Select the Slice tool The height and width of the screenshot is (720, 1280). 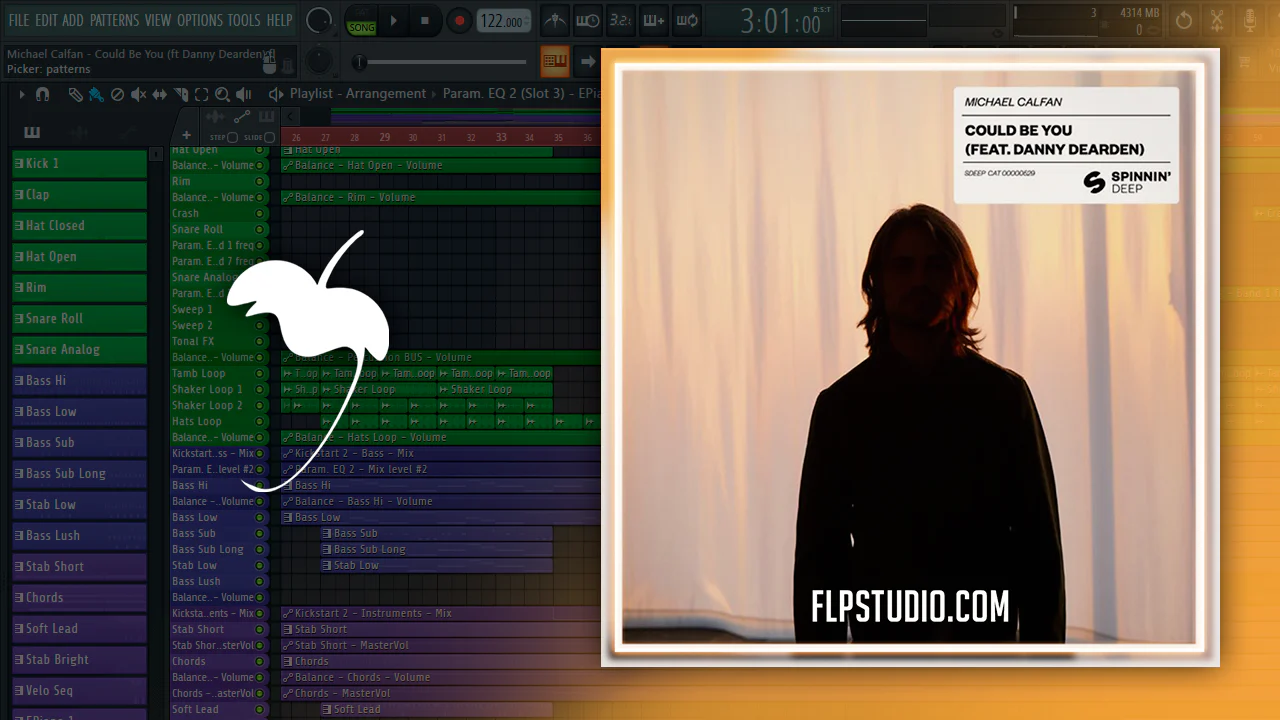pyautogui.click(x=180, y=94)
